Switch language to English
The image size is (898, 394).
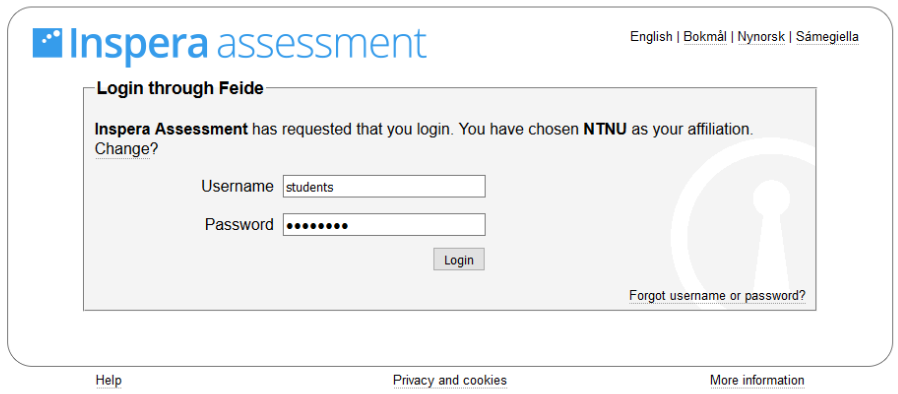(651, 37)
